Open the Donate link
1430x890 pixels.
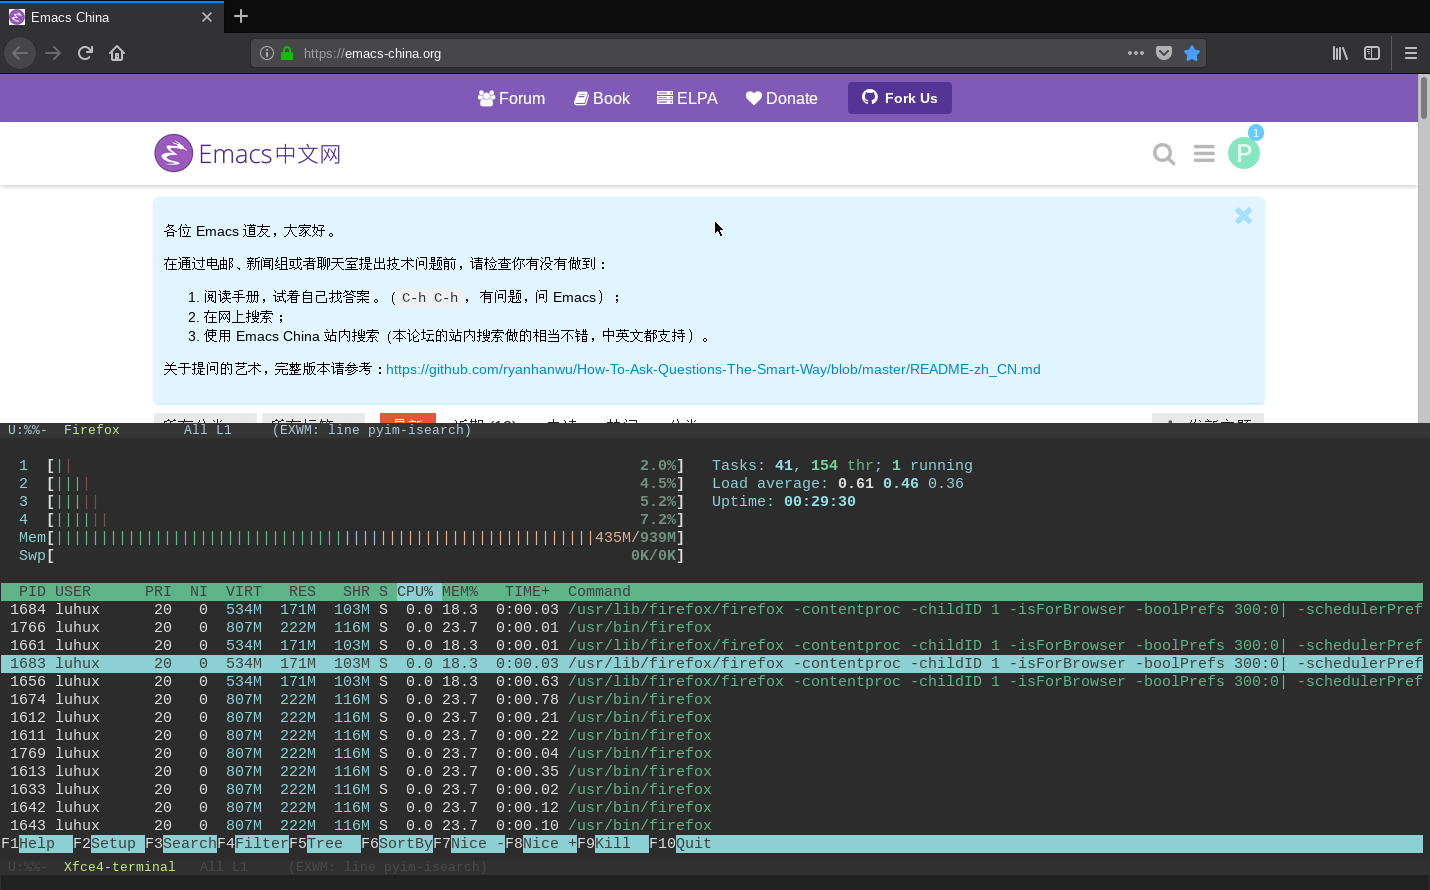click(782, 98)
